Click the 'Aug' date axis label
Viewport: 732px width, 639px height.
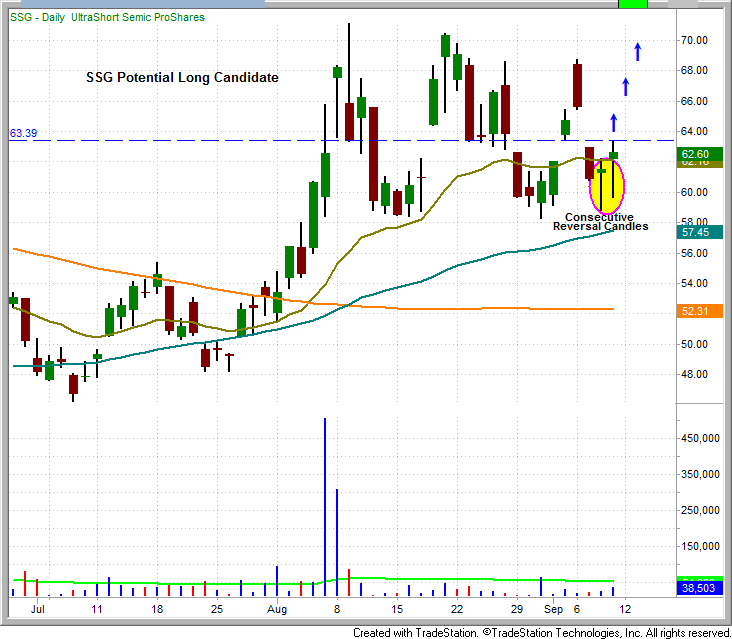277,609
